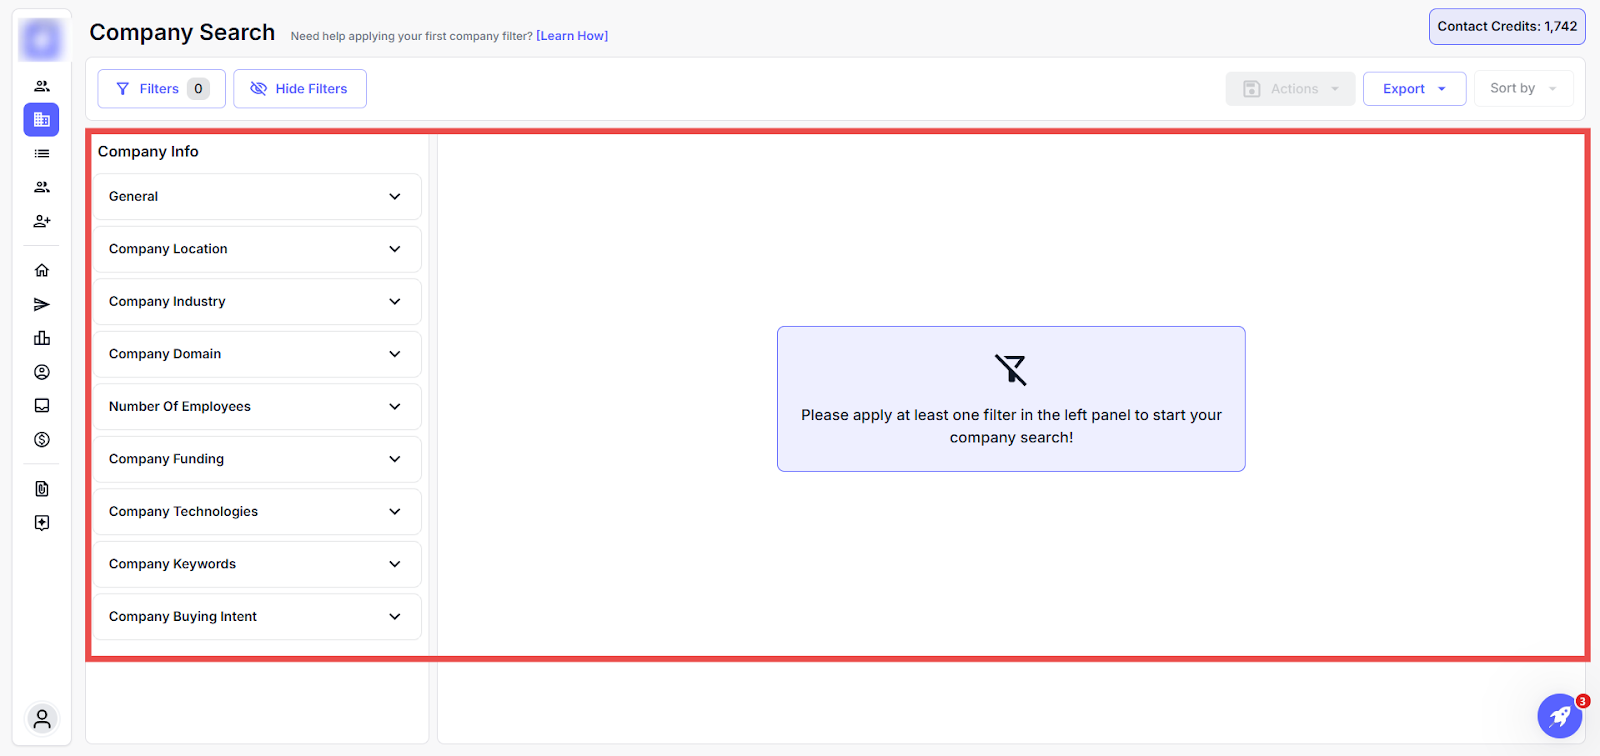Click the Contact Credits badge

point(1507,27)
